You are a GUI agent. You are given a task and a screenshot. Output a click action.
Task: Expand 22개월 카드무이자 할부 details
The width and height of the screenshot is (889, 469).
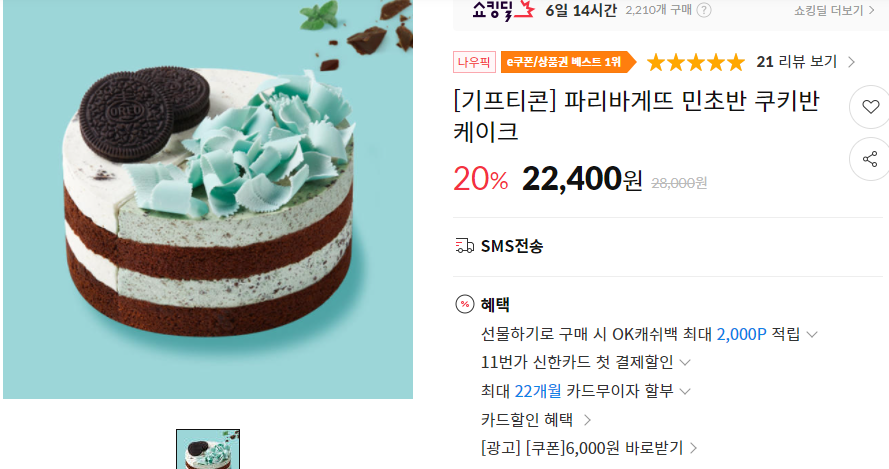click(685, 391)
